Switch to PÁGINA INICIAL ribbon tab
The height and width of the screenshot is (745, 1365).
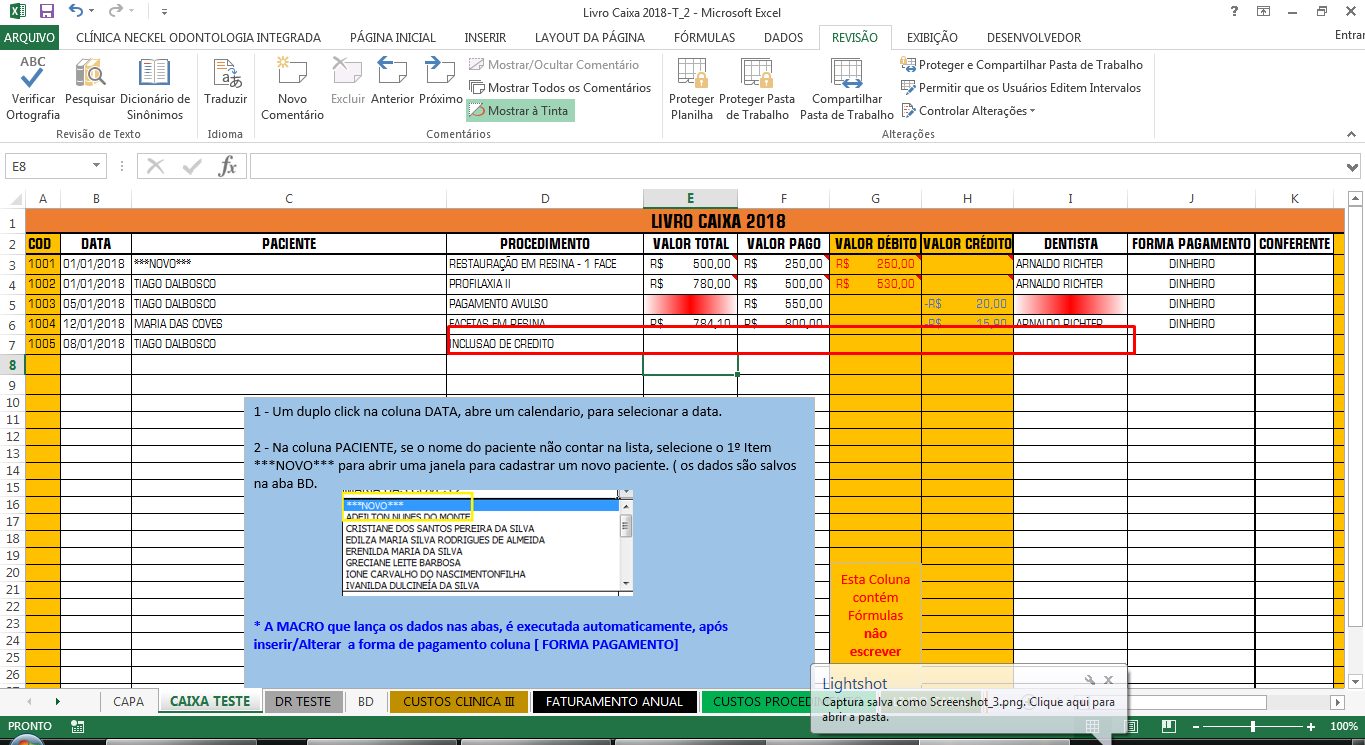tap(393, 38)
